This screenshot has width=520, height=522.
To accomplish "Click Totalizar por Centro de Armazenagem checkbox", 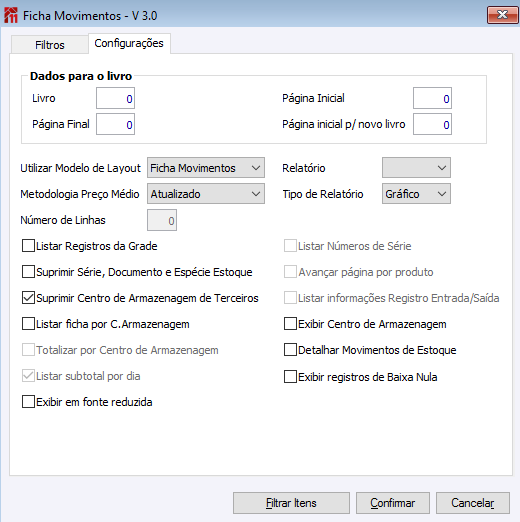I will pos(28,350).
